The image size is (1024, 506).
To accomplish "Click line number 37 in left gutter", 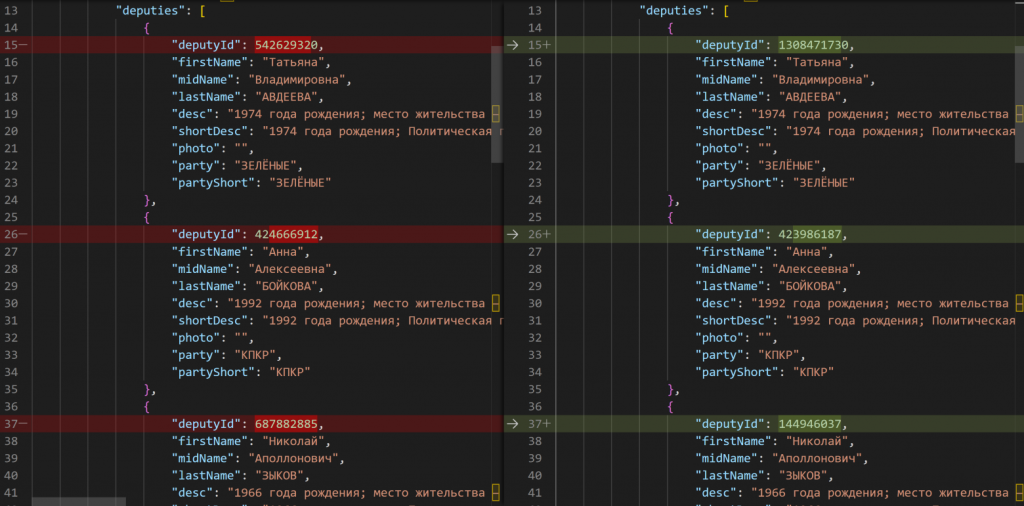I will (x=10, y=424).
